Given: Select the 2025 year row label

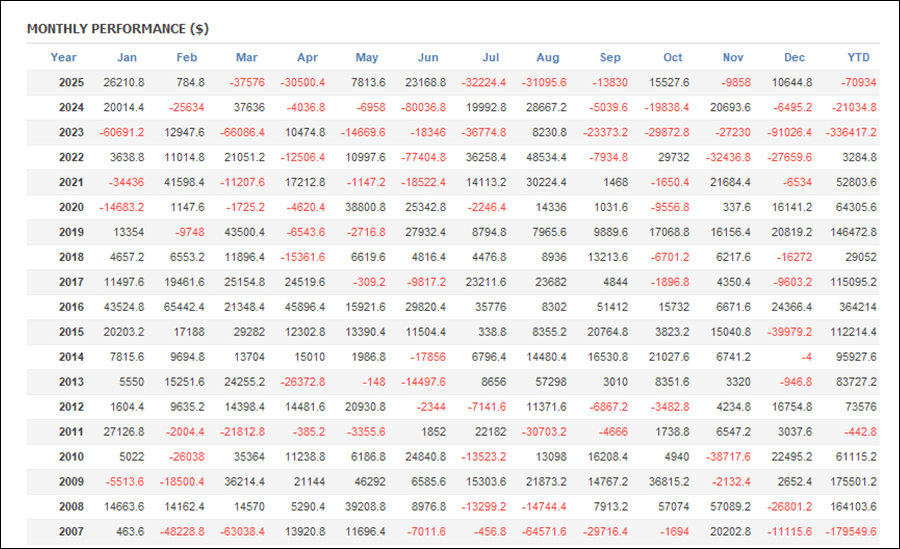Looking at the screenshot, I should 71,82.
